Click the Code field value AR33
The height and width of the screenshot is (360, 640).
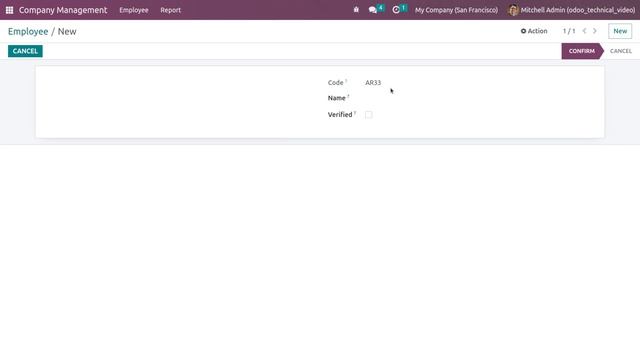point(373,82)
